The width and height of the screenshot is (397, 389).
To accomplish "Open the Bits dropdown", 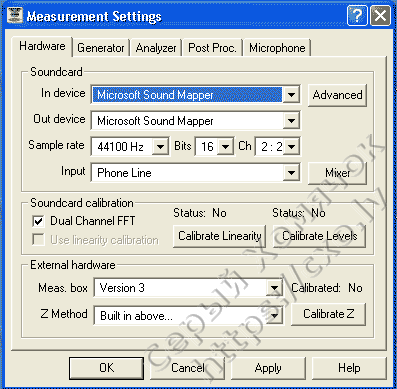I will point(226,147).
